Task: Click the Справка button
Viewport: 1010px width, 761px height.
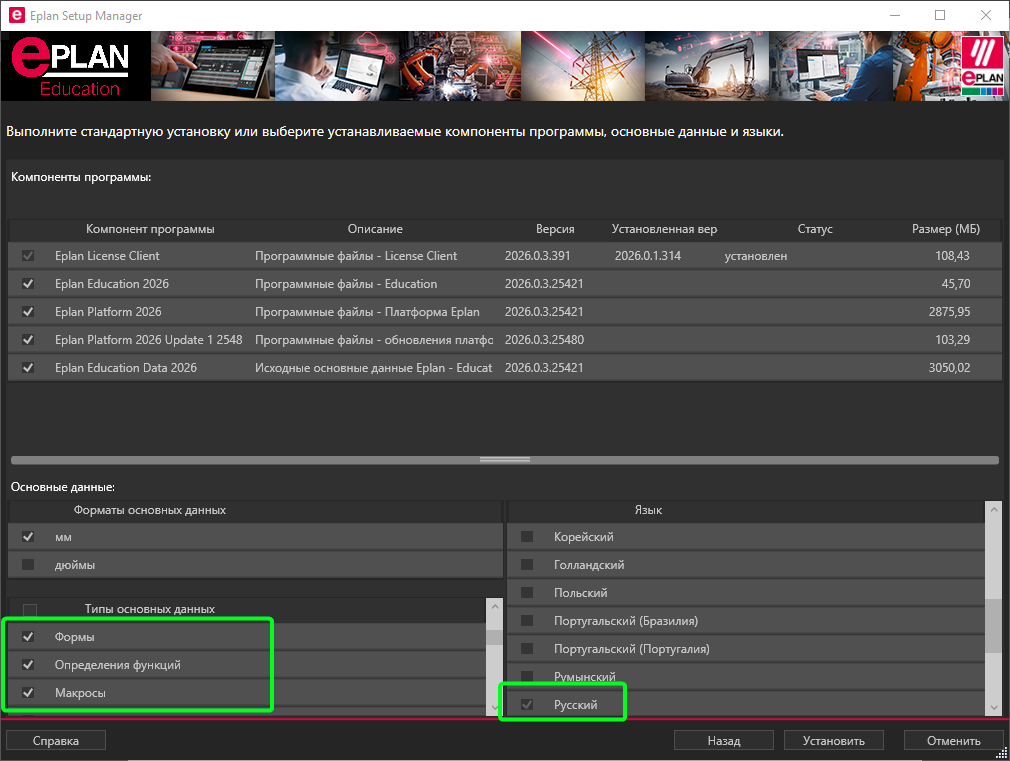Action: click(56, 740)
